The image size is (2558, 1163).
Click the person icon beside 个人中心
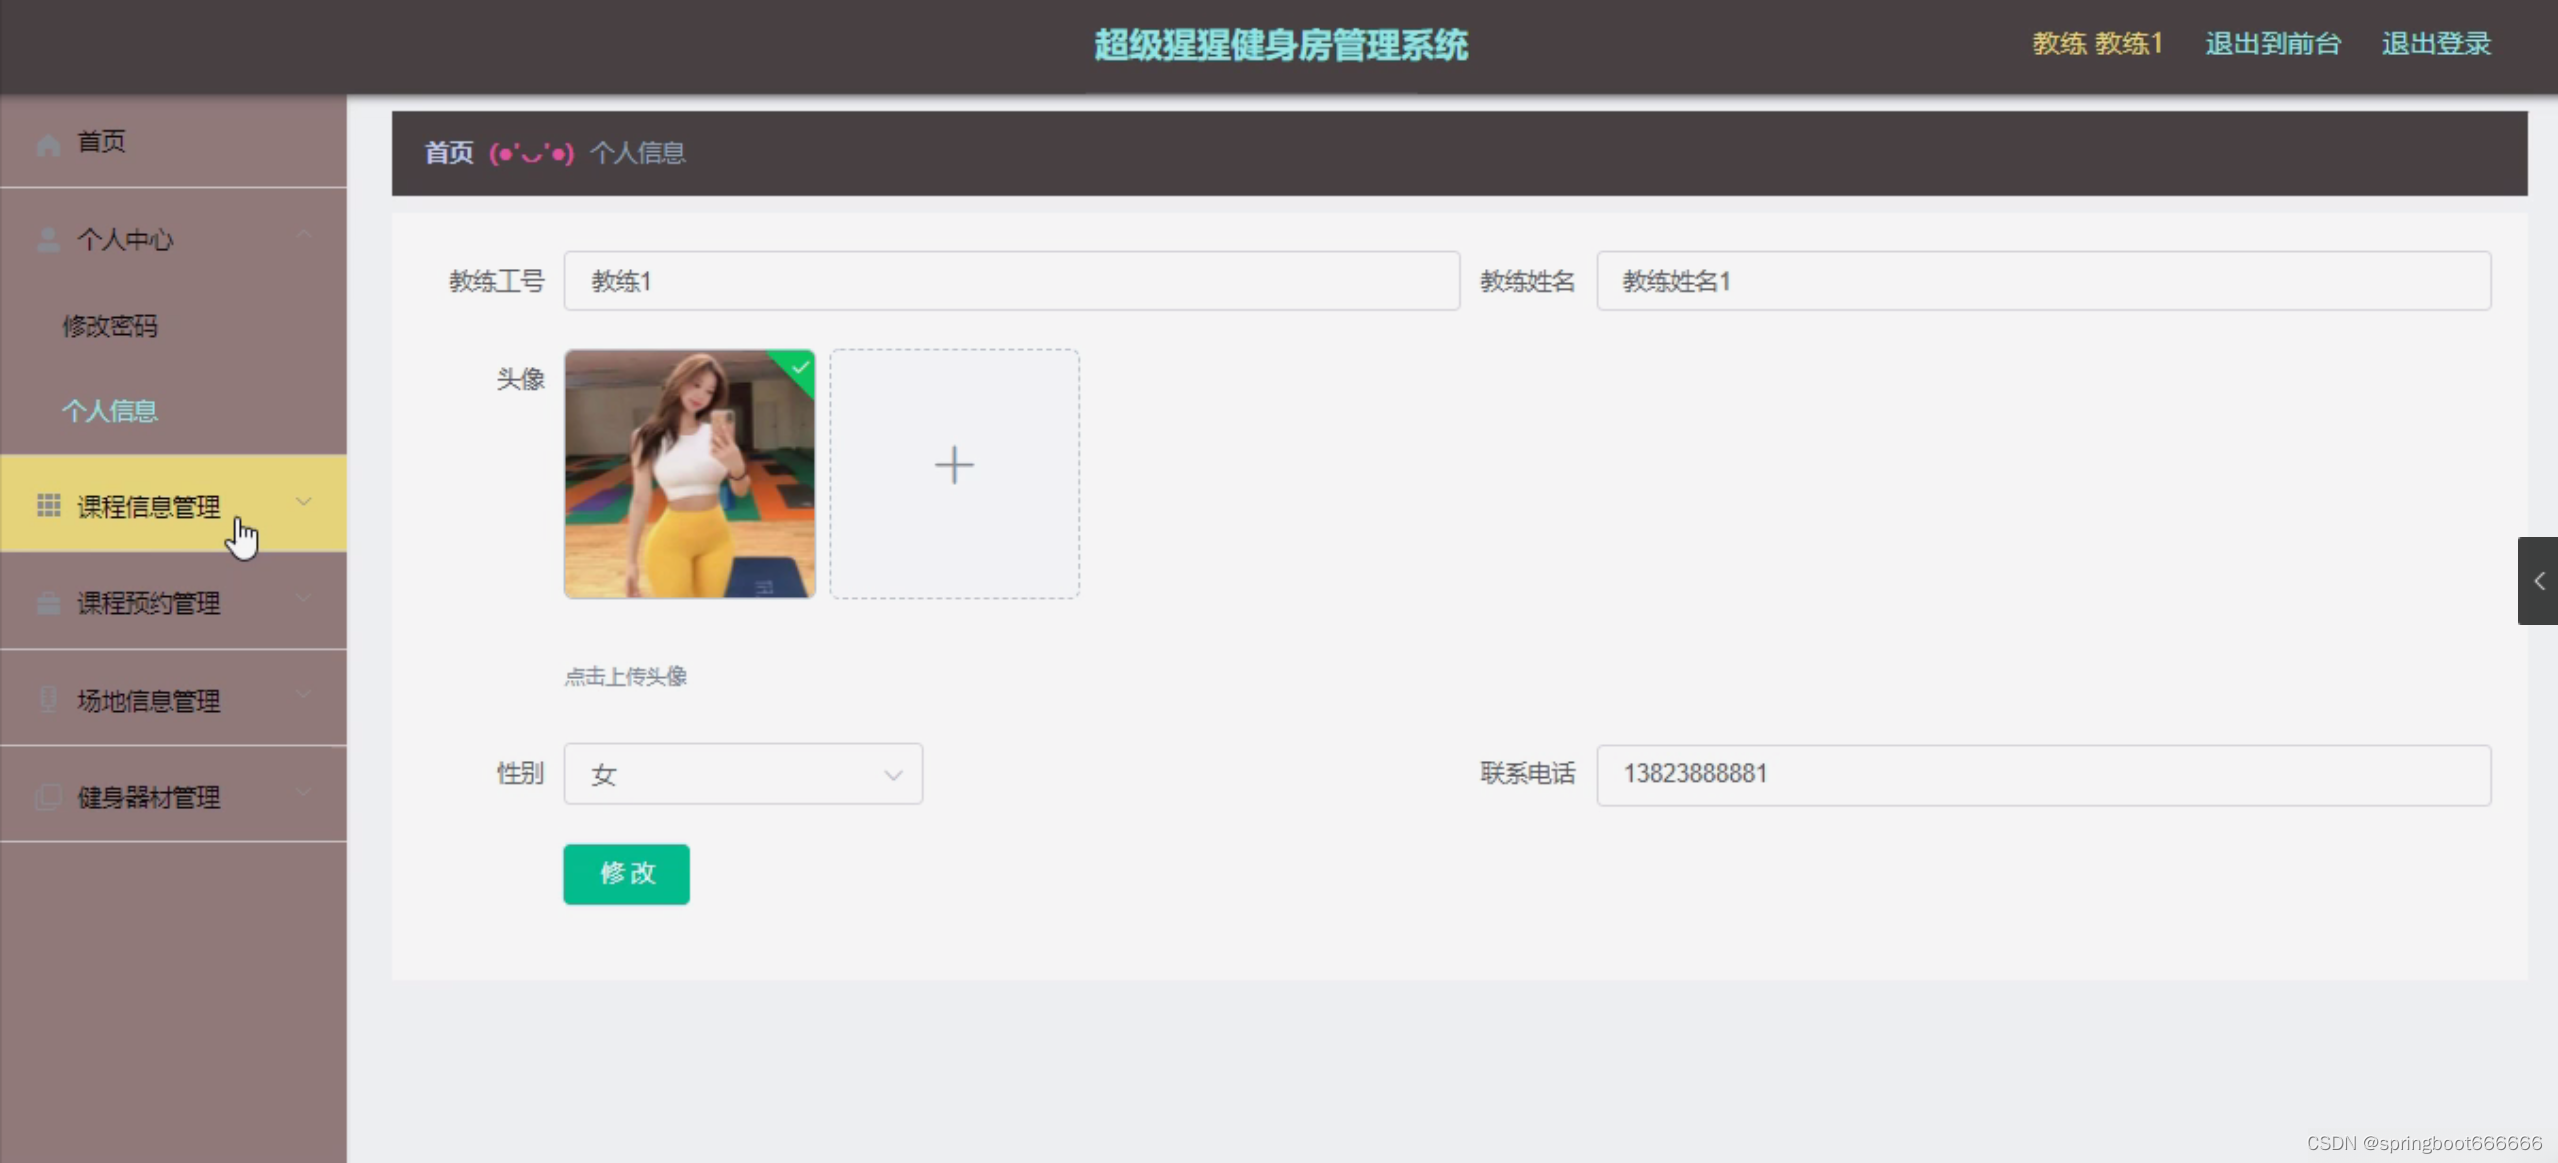coord(48,240)
